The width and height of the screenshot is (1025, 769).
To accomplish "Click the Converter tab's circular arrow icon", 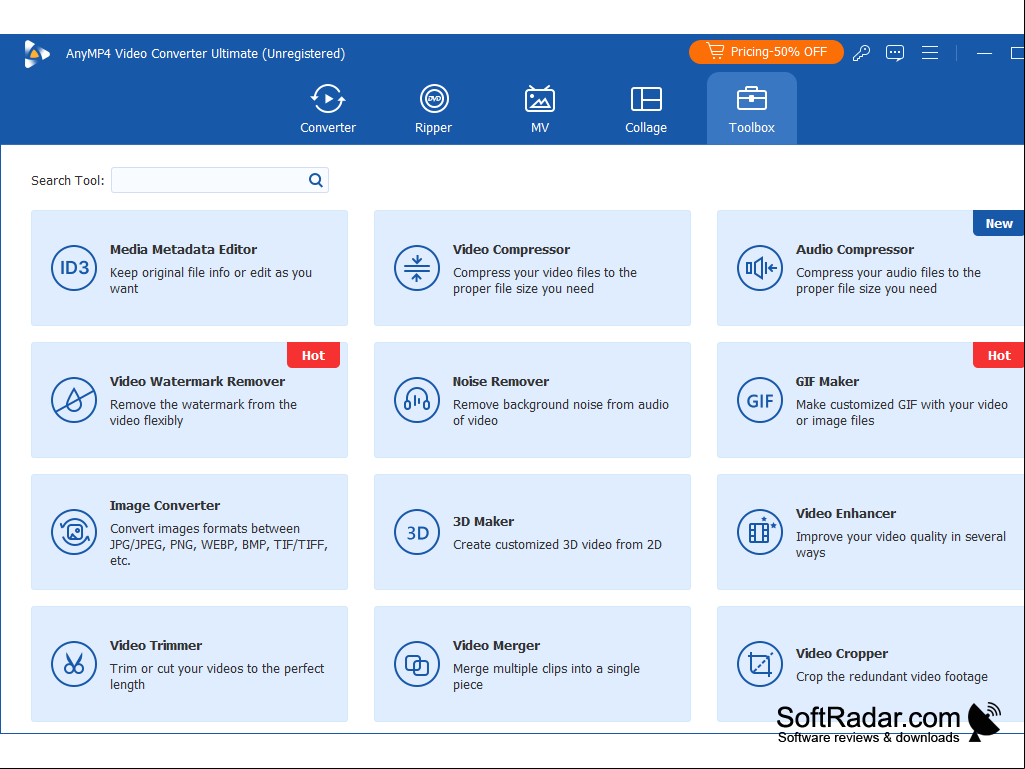I will pos(328,99).
